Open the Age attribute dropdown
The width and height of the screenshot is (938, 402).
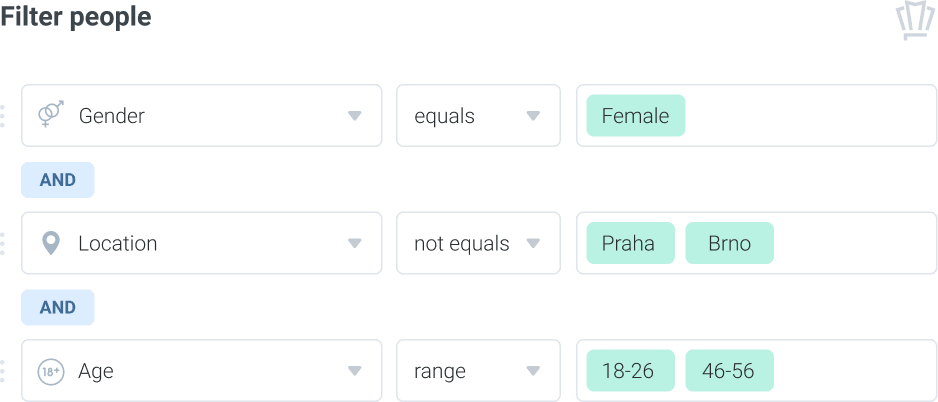tap(202, 371)
